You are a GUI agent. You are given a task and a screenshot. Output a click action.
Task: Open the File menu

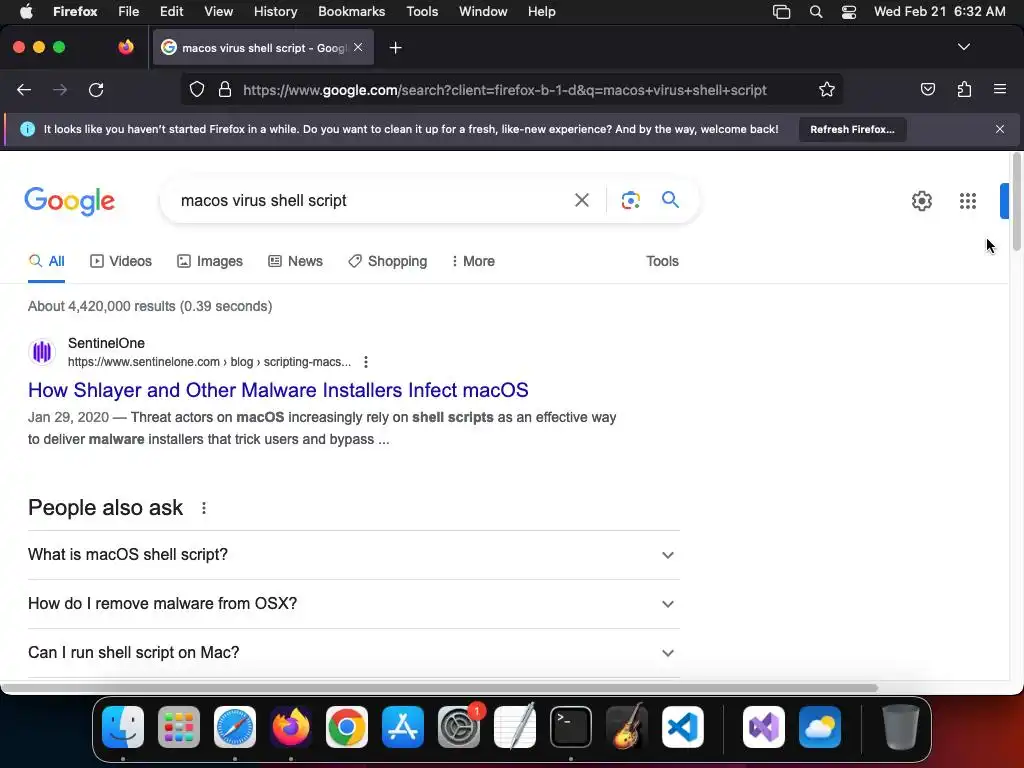point(129,12)
